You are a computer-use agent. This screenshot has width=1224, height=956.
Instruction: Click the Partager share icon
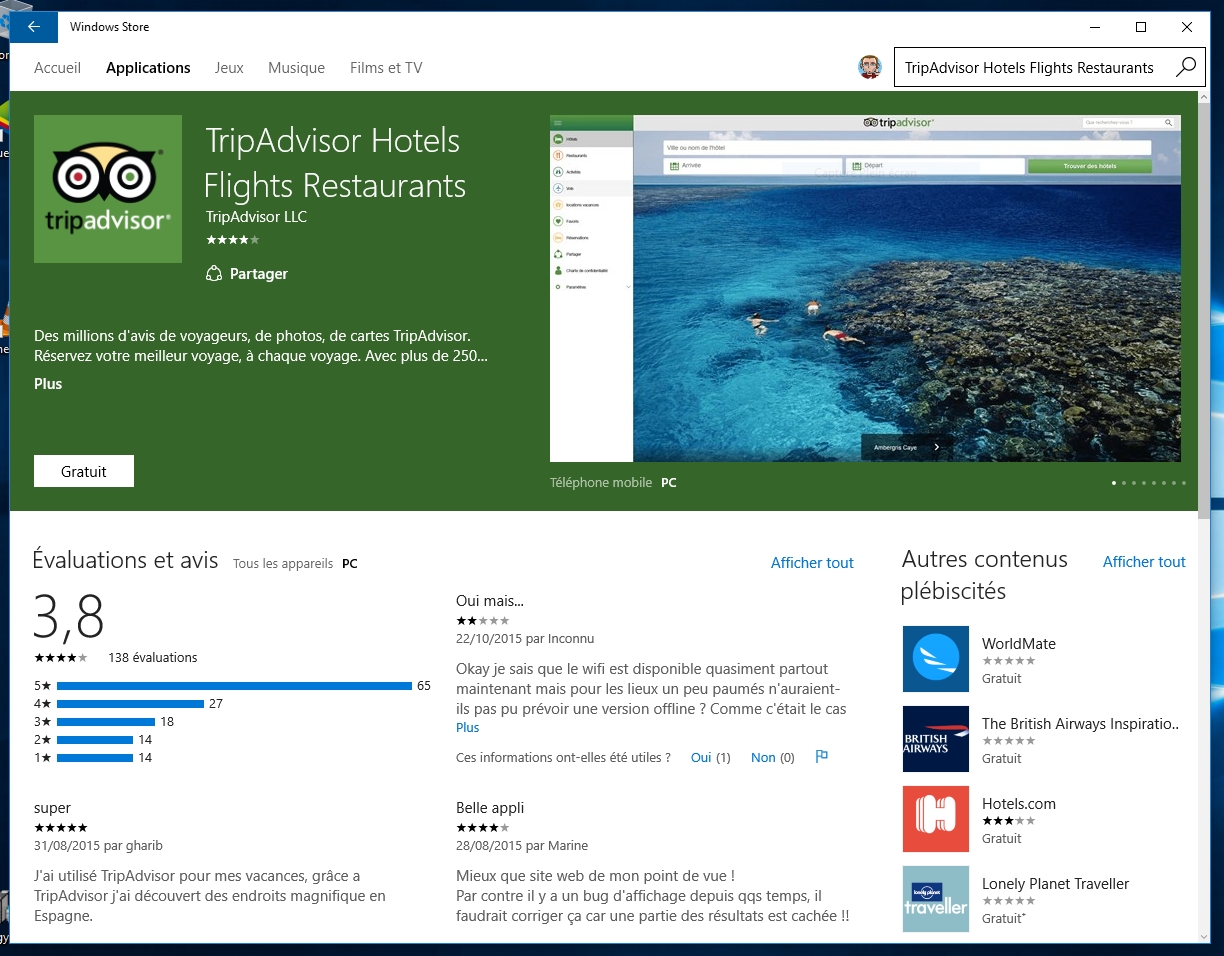(213, 274)
